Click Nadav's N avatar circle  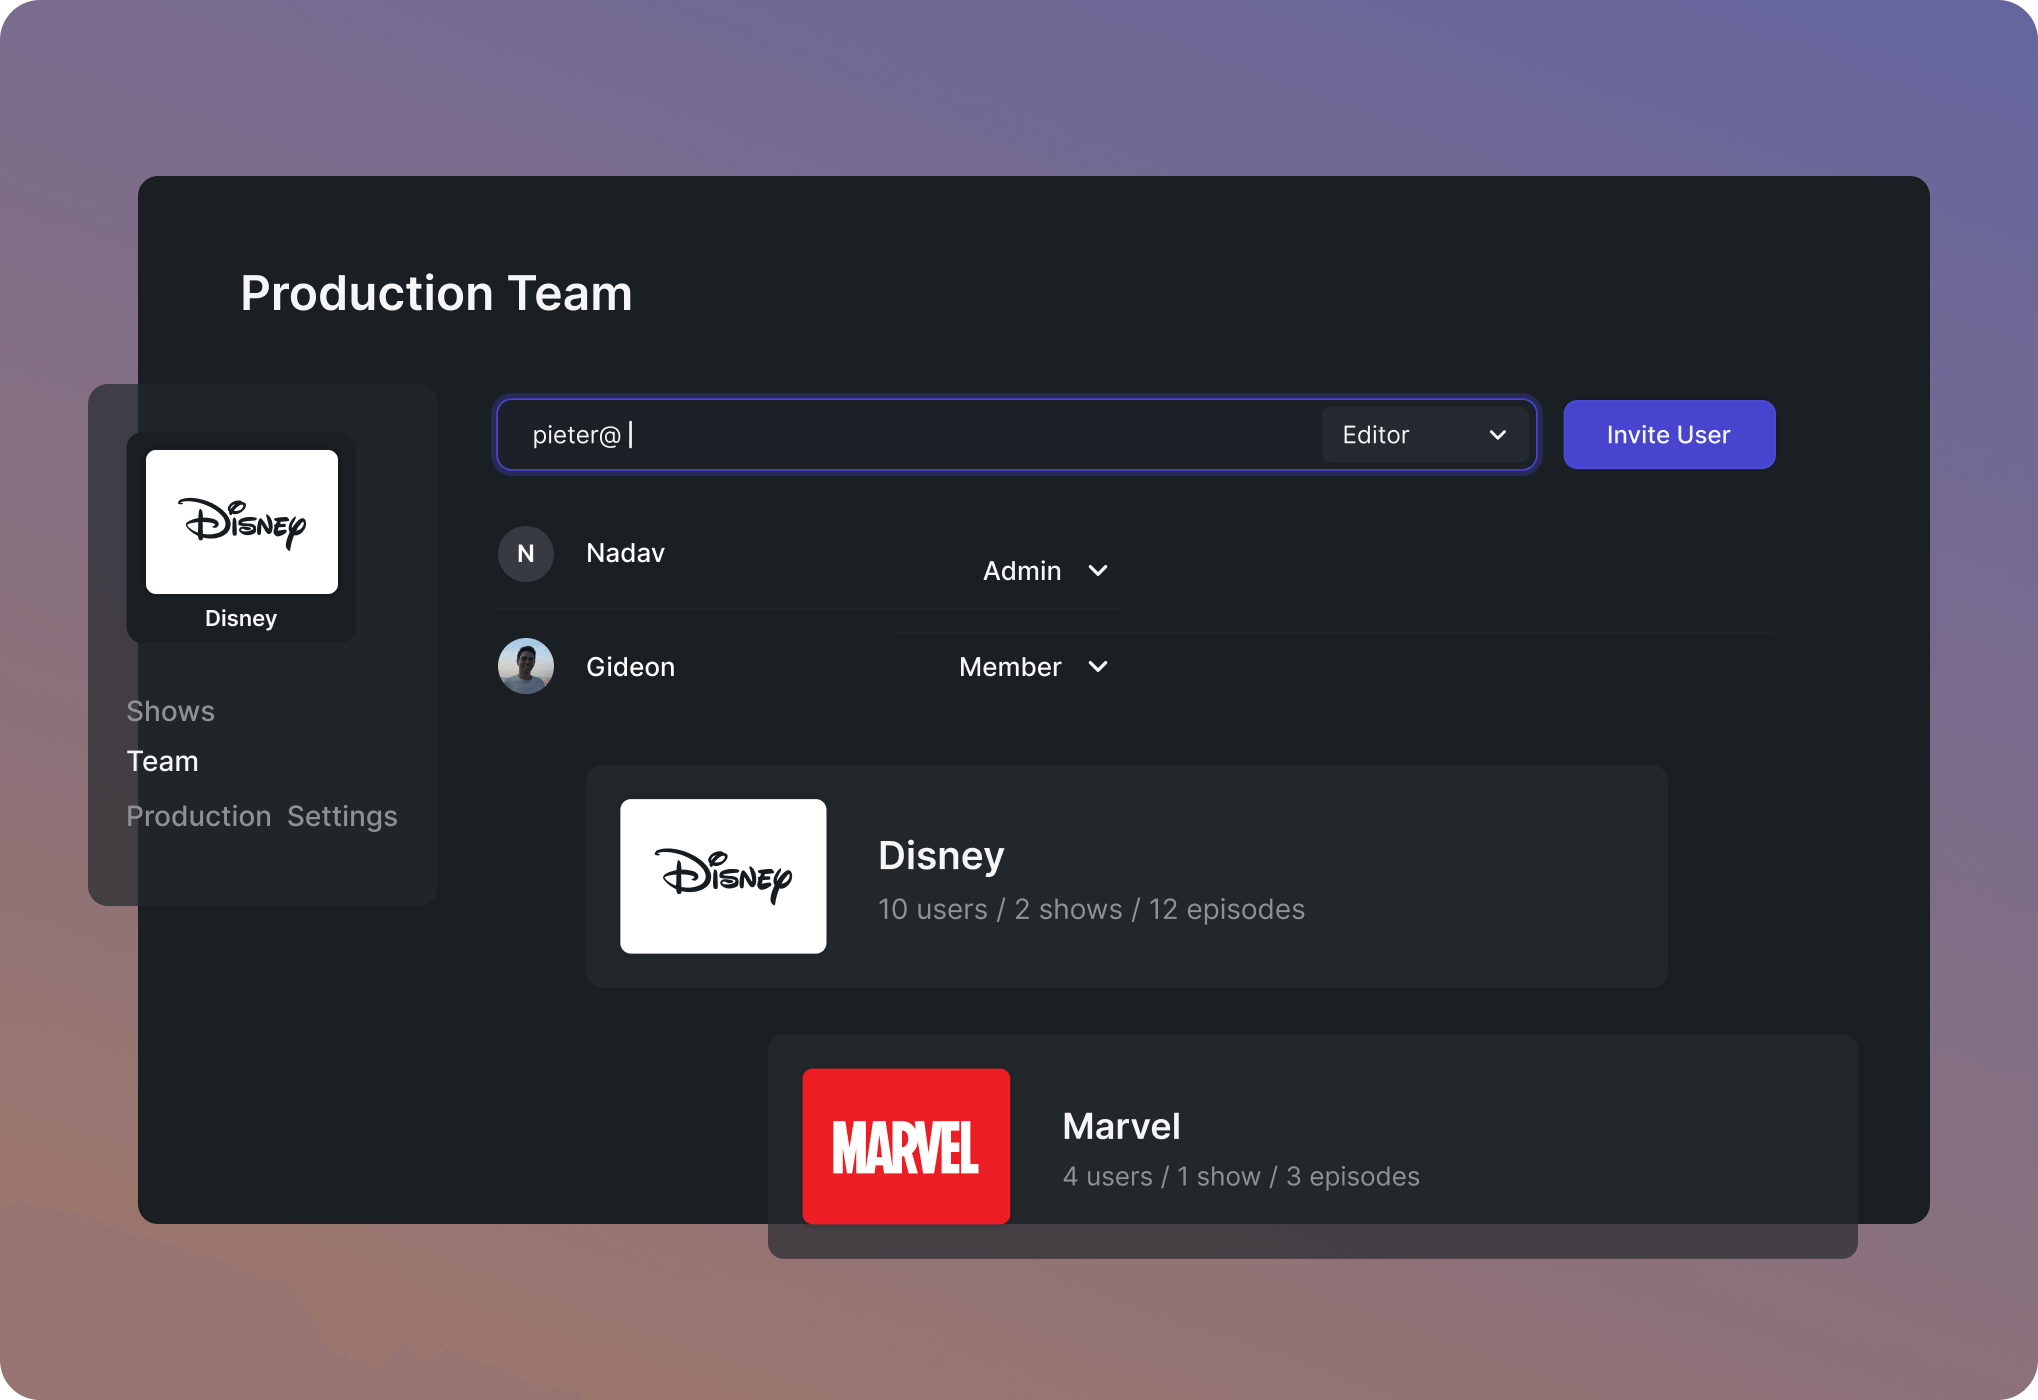click(x=526, y=554)
